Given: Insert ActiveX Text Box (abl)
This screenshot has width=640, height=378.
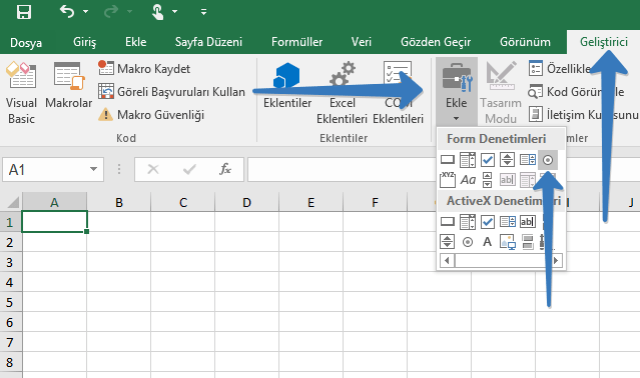Looking at the screenshot, I should [x=527, y=222].
